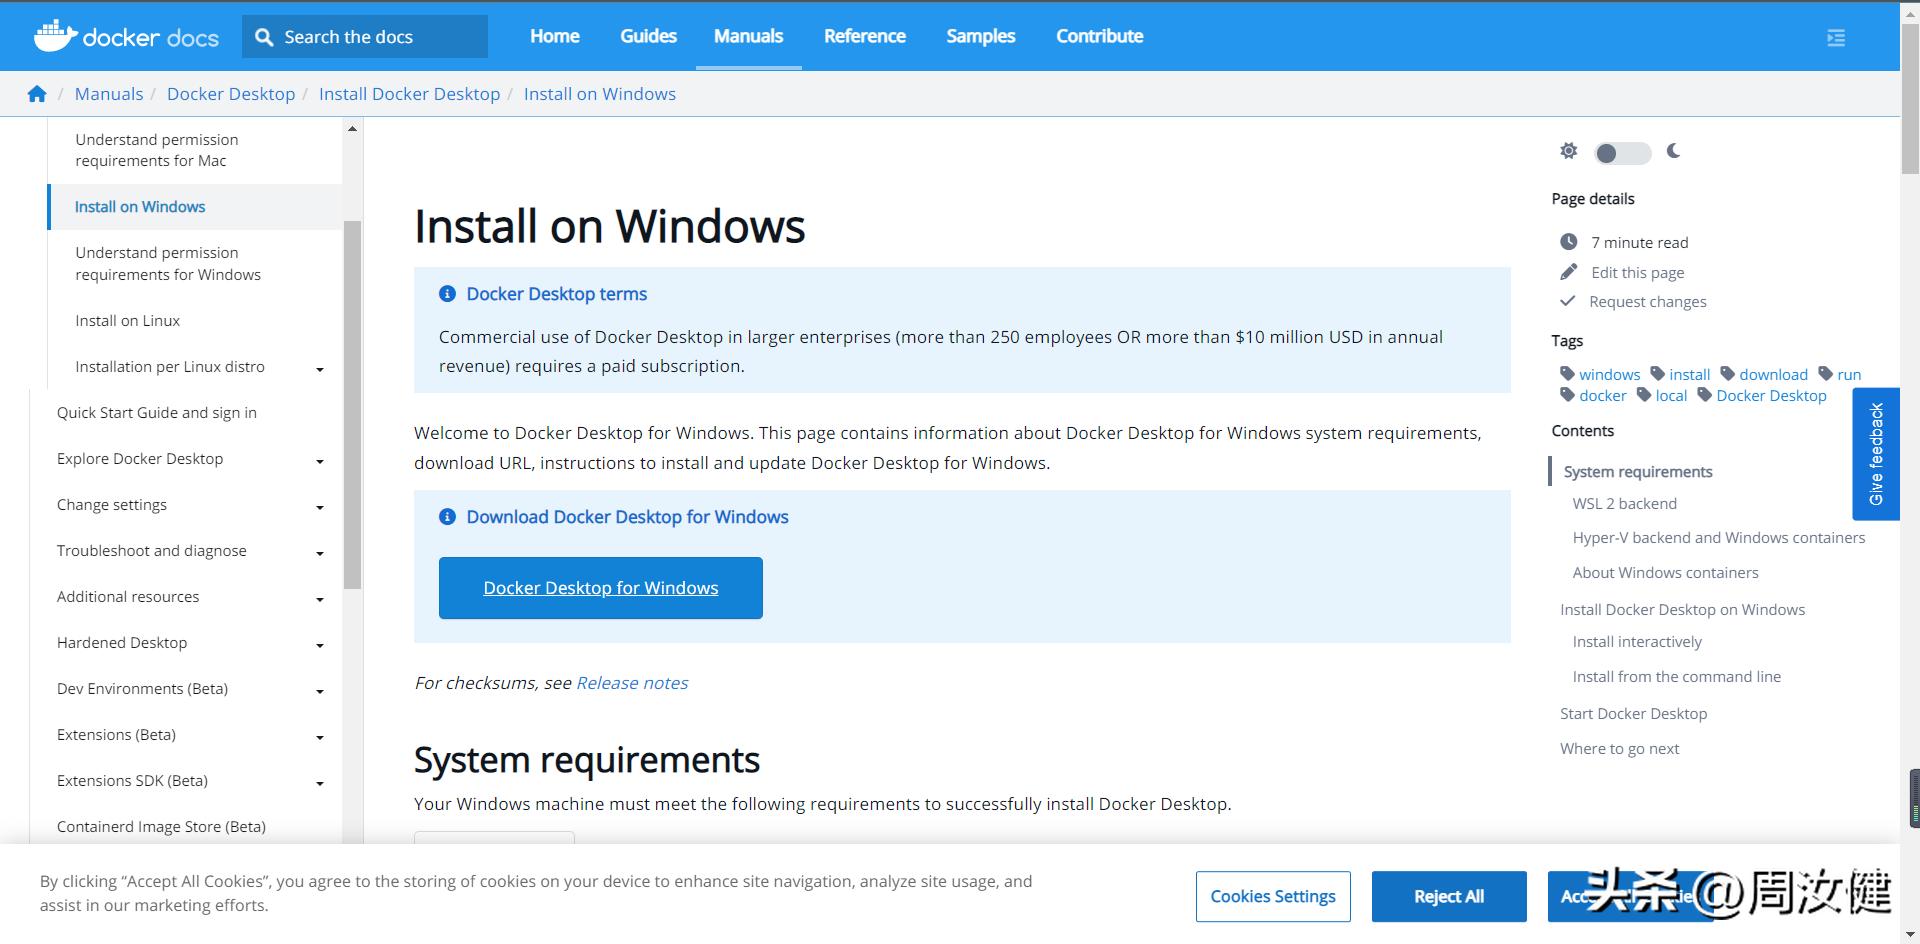Click the search magnifier icon
The image size is (1920, 944).
(264, 37)
